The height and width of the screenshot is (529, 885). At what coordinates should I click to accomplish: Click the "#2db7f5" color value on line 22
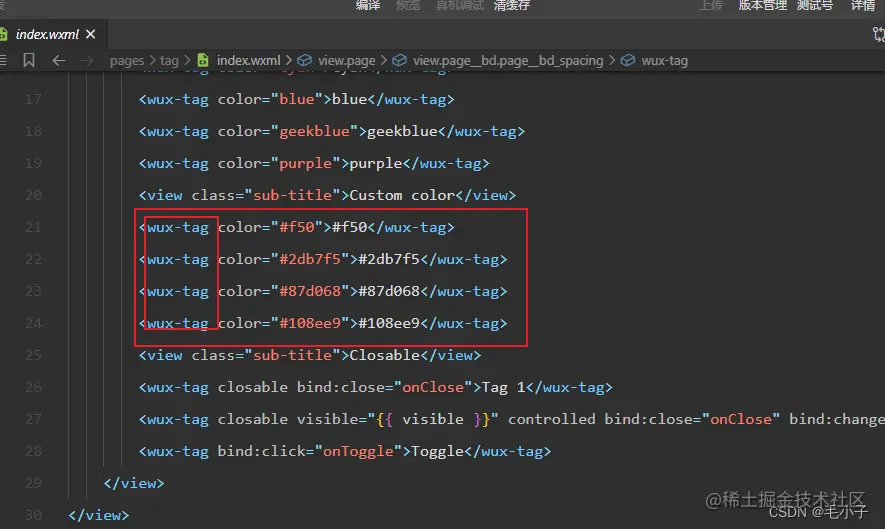[x=310, y=260]
